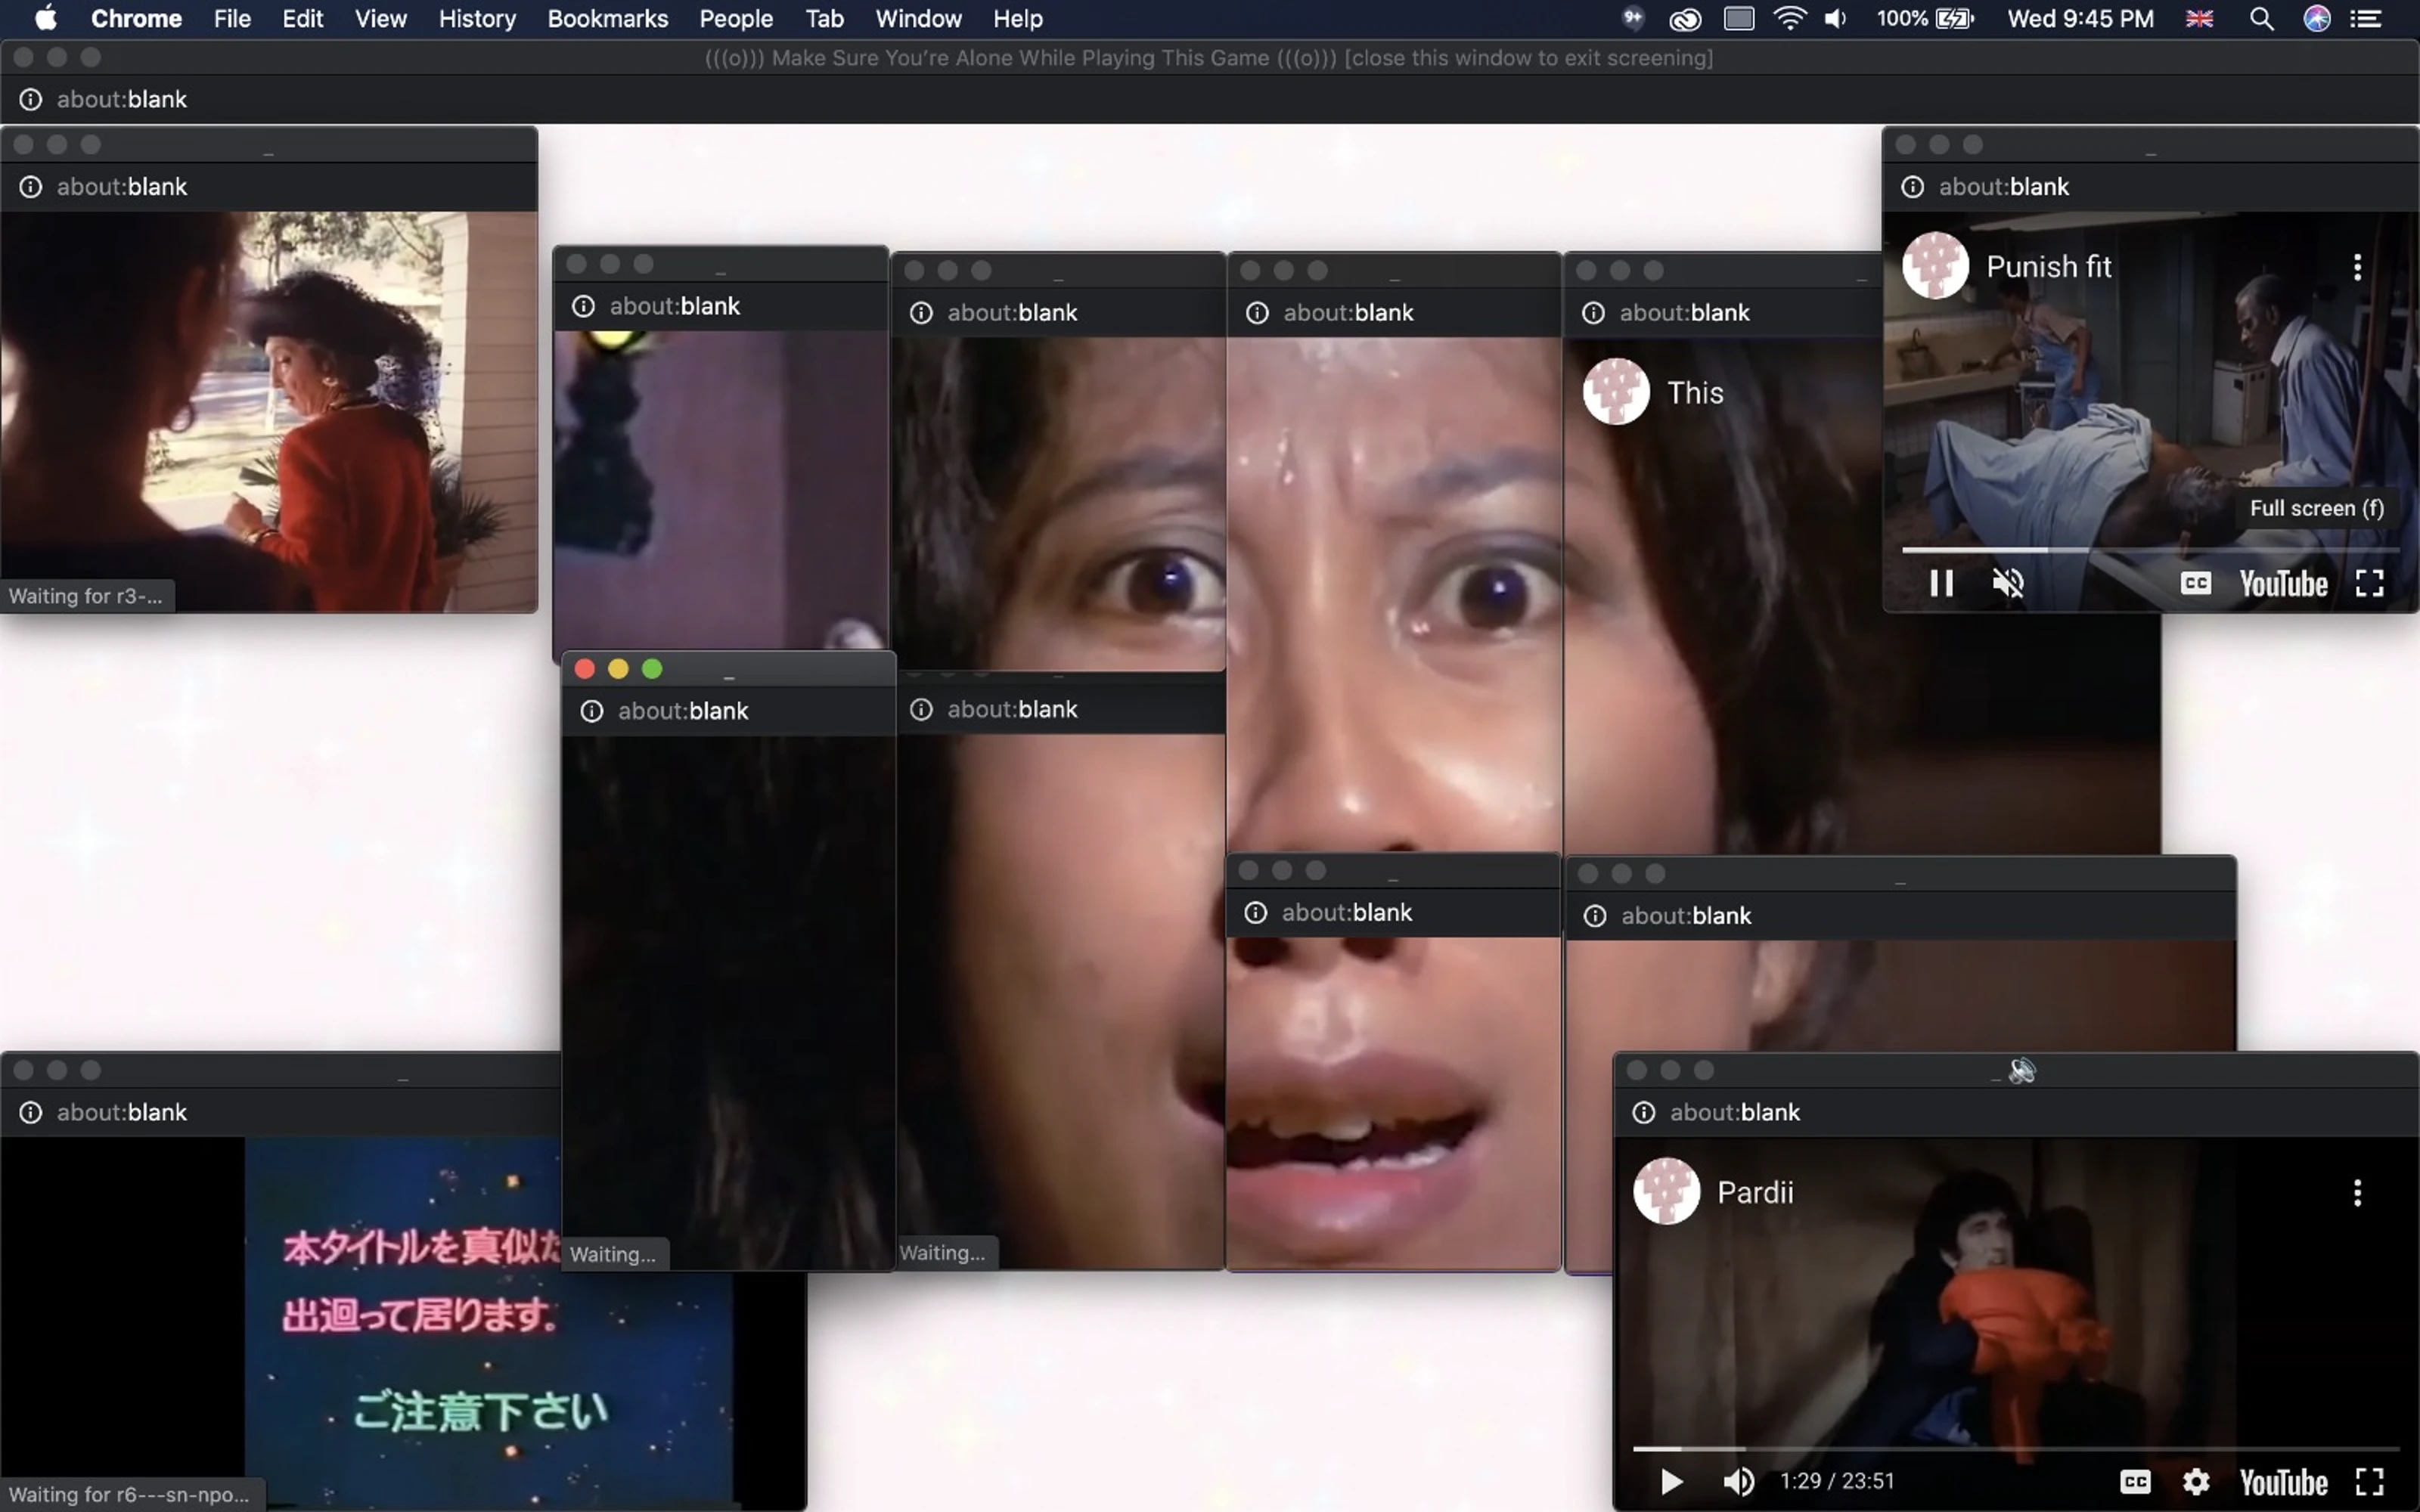
Task: Open the People menu
Action: pos(736,19)
